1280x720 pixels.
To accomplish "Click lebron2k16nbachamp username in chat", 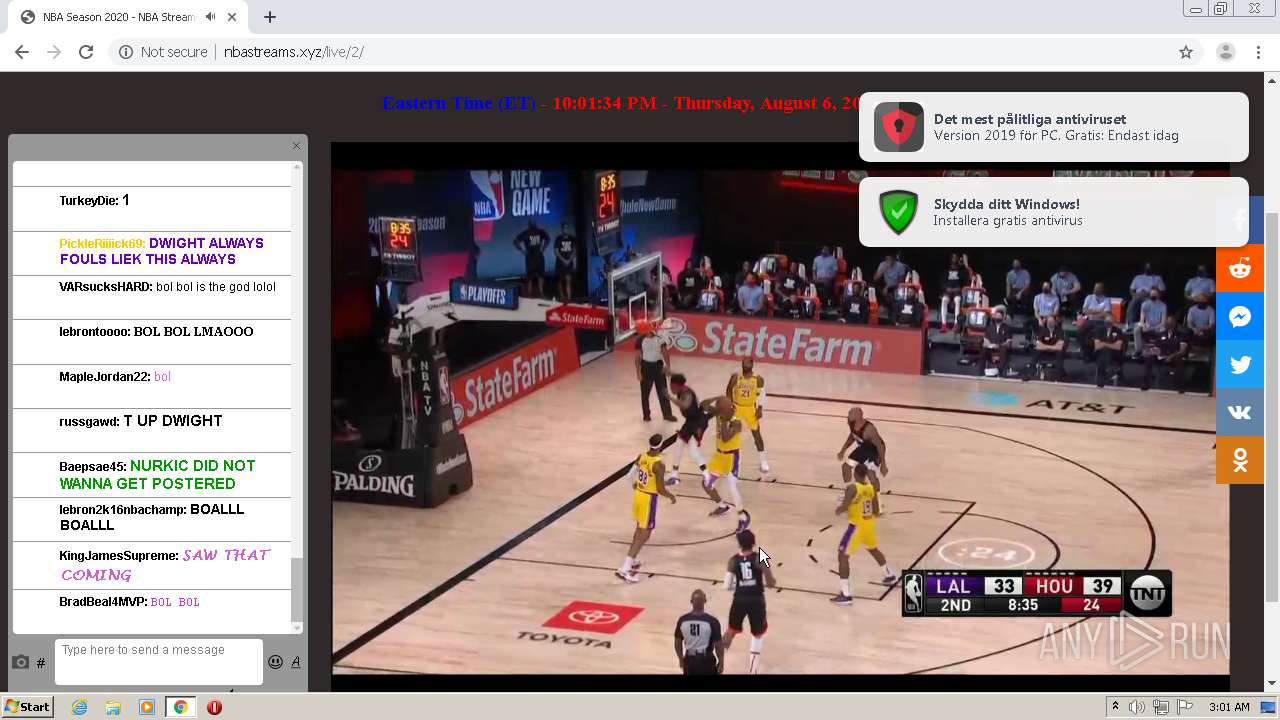I will click(121, 510).
